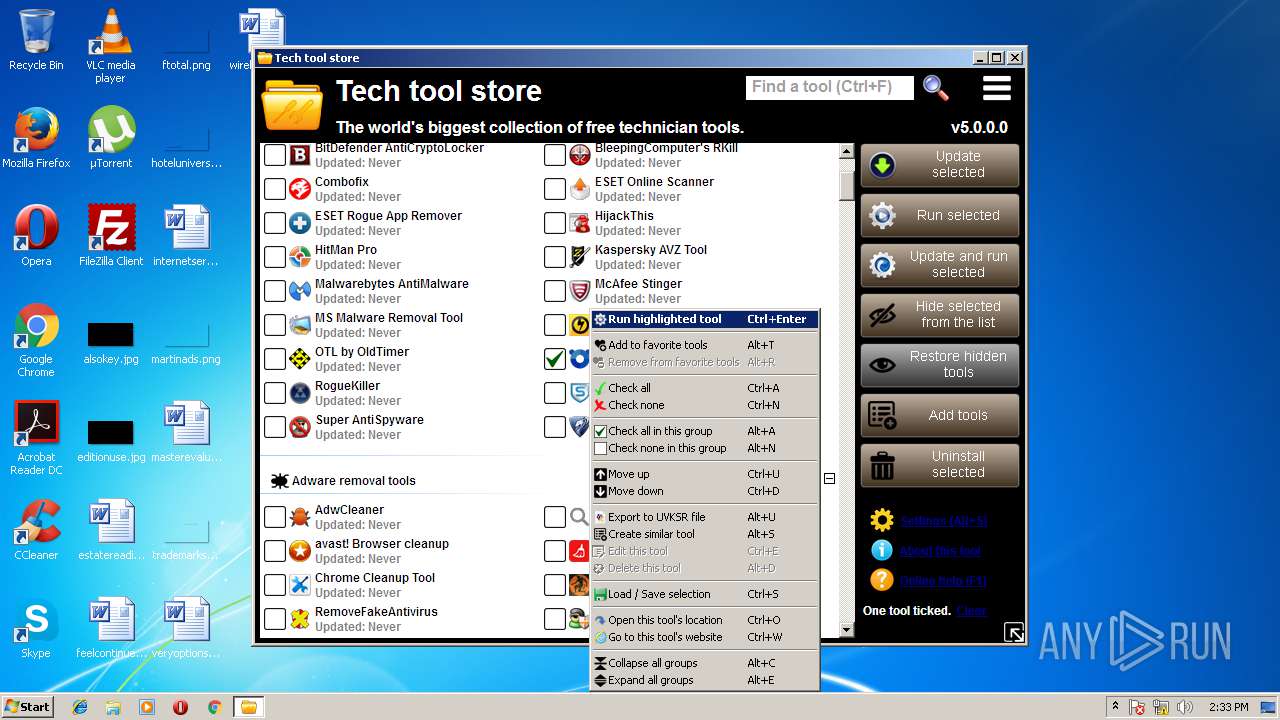Image resolution: width=1280 pixels, height=720 pixels.
Task: Click the AdwCleaner bug icon
Action: tap(299, 517)
